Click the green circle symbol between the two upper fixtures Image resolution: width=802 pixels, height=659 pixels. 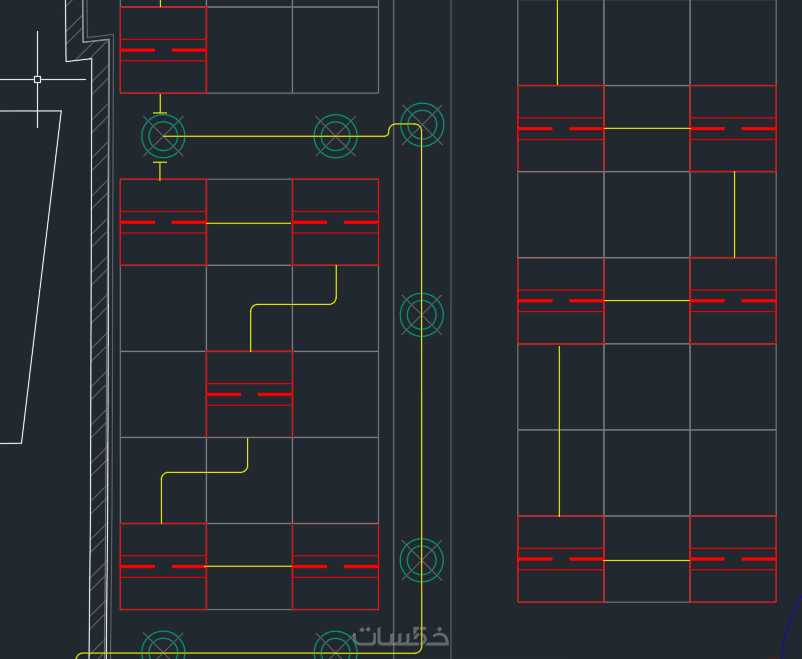(x=336, y=136)
